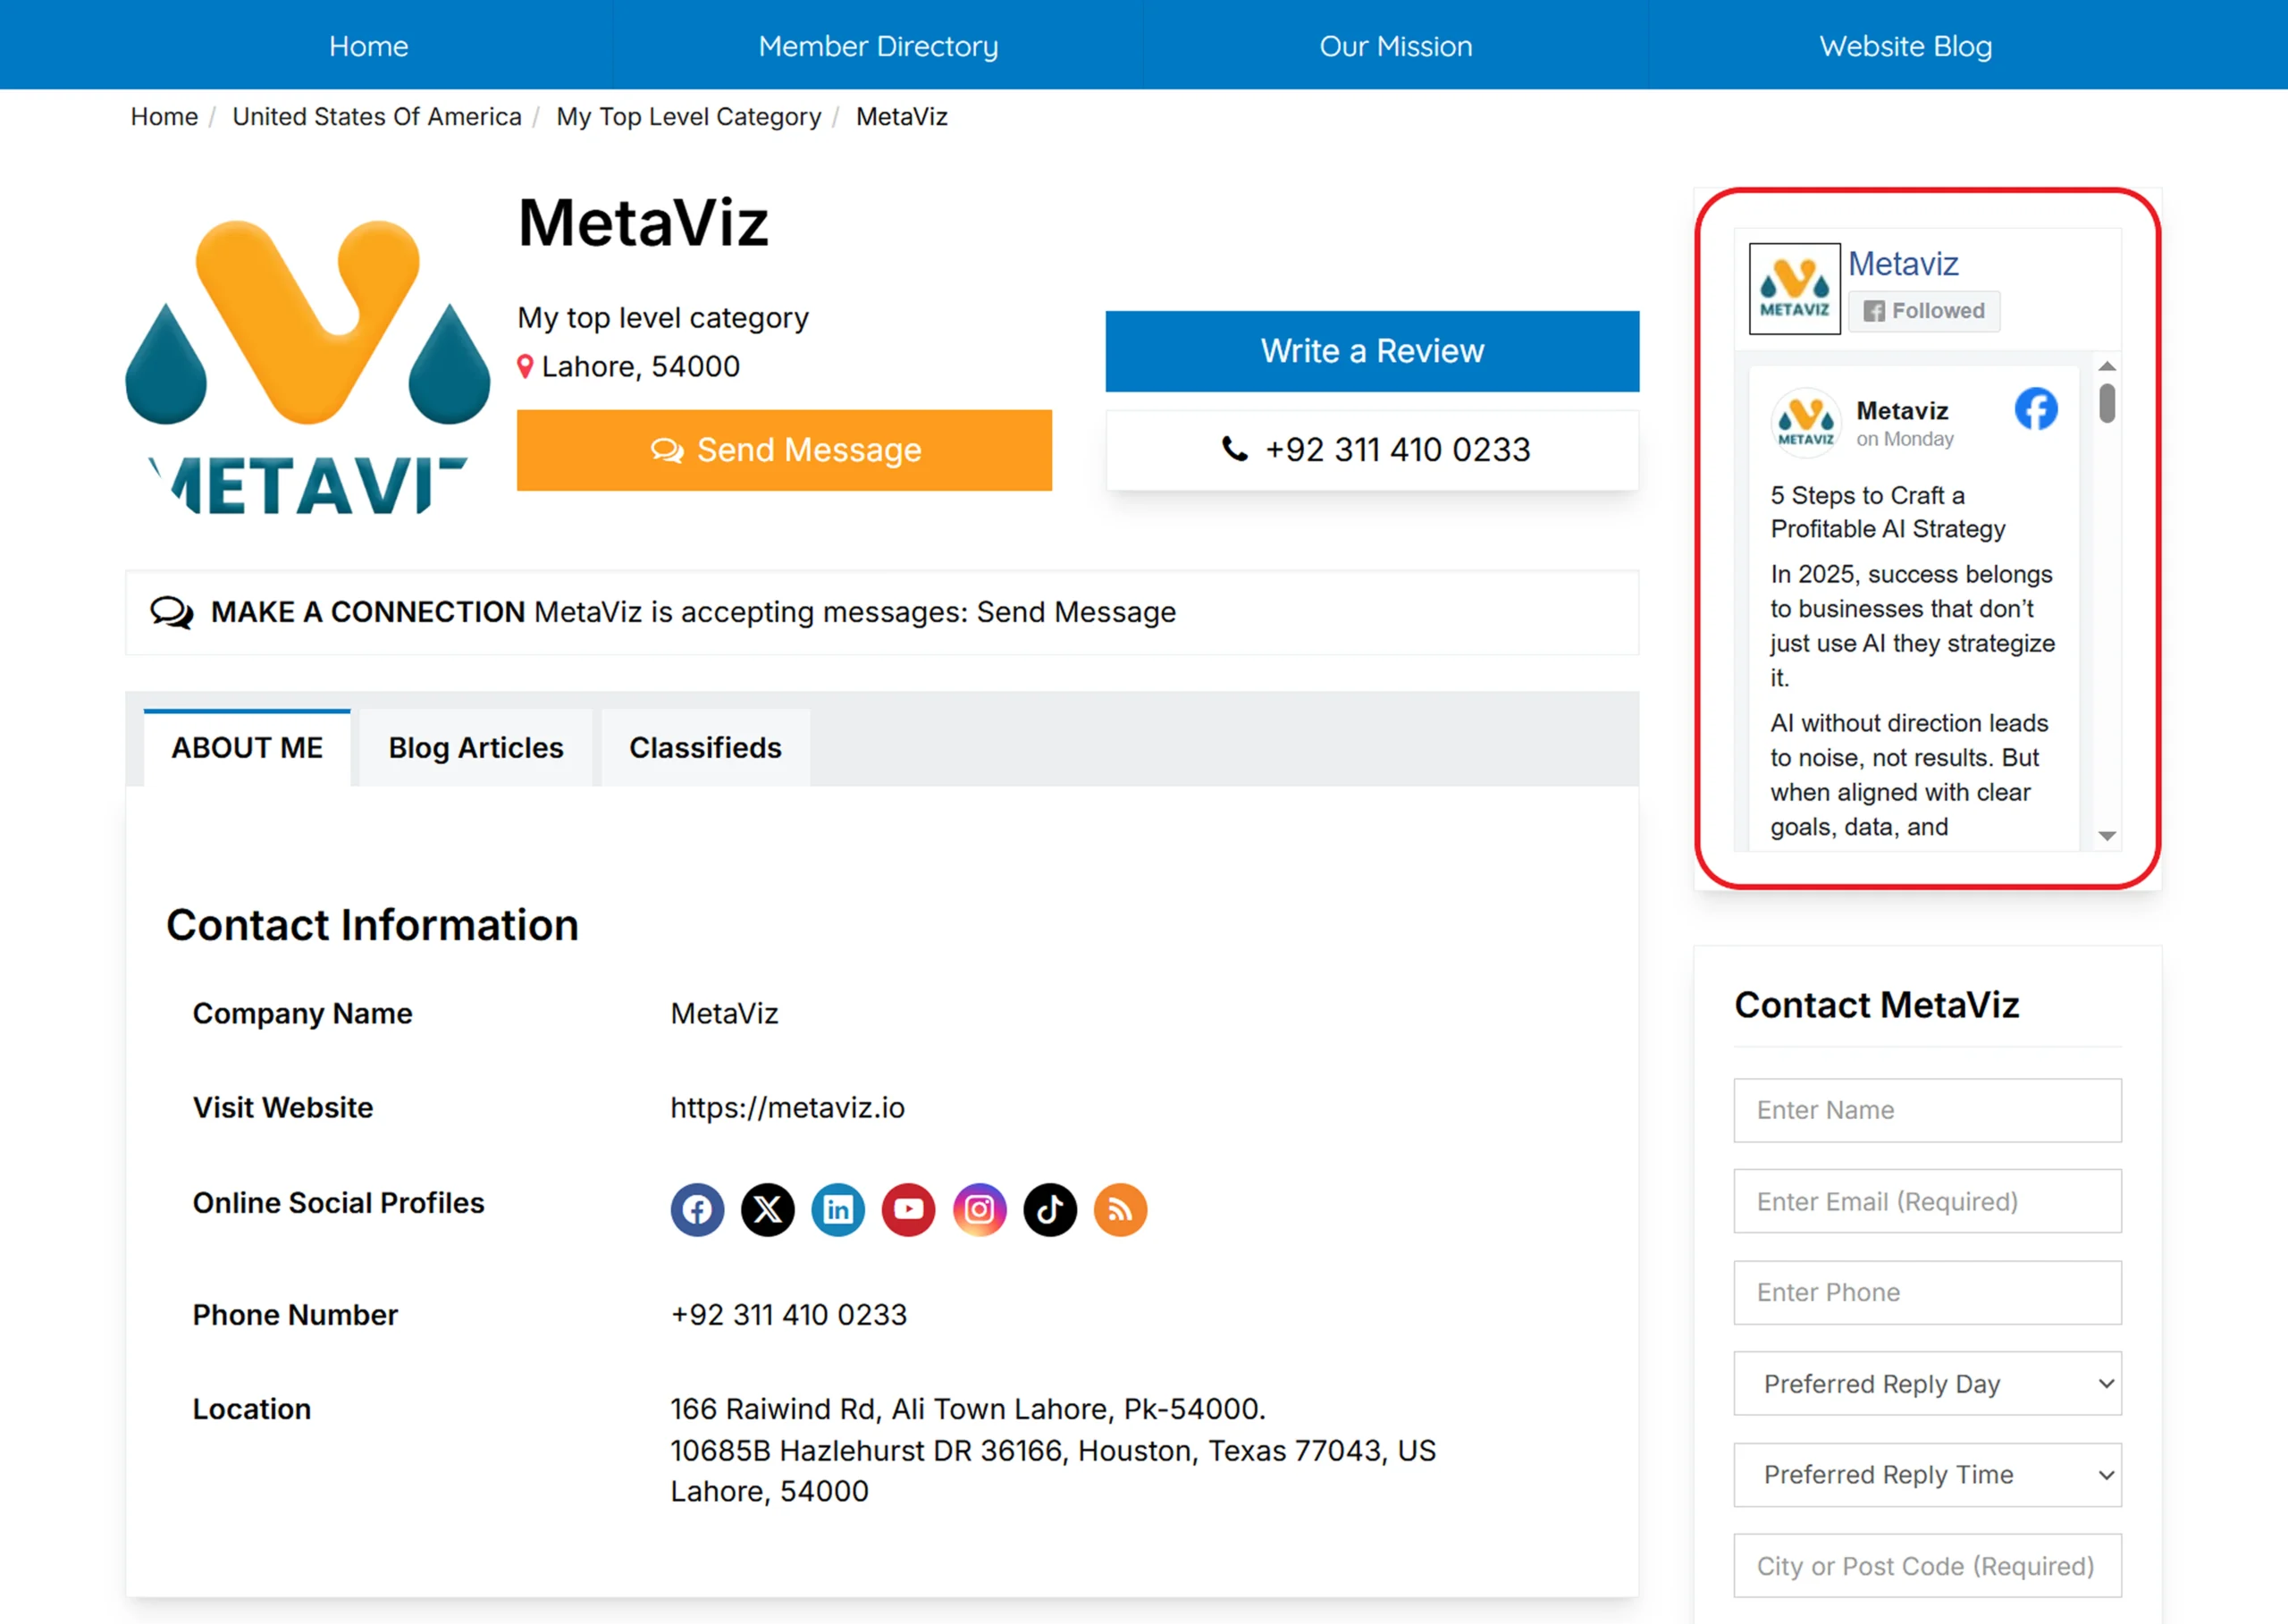Open MetaViz's Facebook profile icon

tap(697, 1210)
